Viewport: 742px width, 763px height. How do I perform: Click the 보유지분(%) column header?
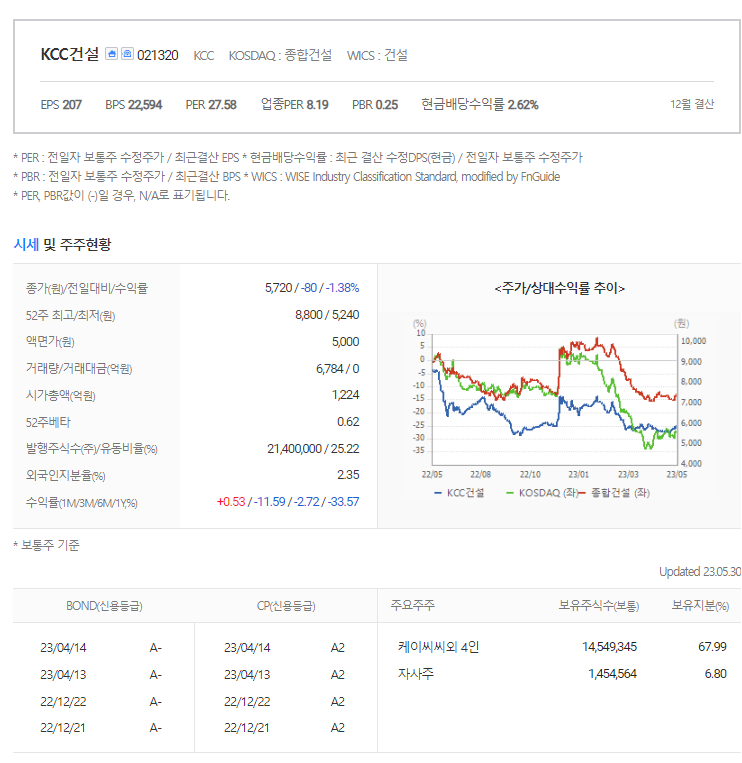(700, 605)
